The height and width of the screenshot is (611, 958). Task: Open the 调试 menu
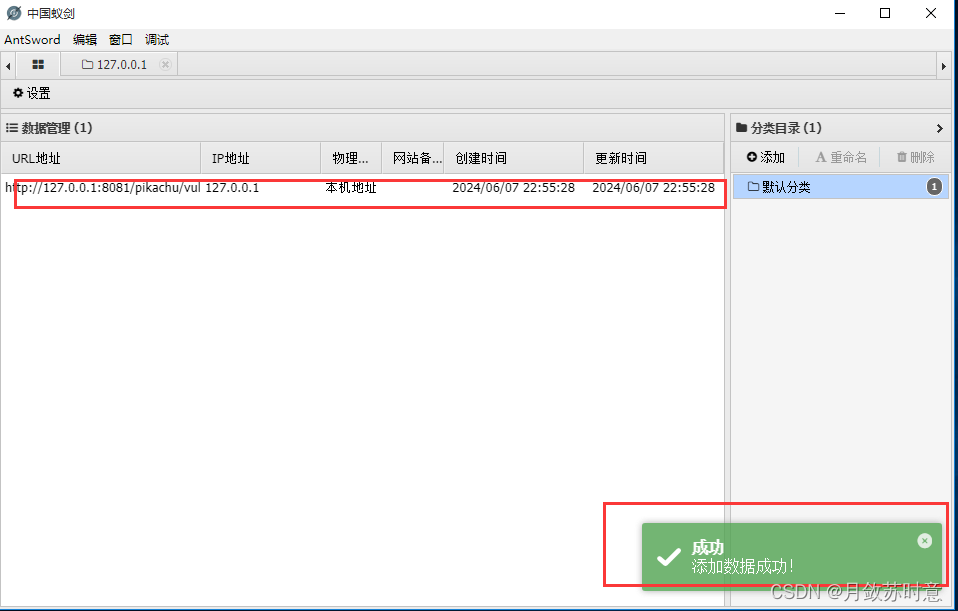(157, 40)
